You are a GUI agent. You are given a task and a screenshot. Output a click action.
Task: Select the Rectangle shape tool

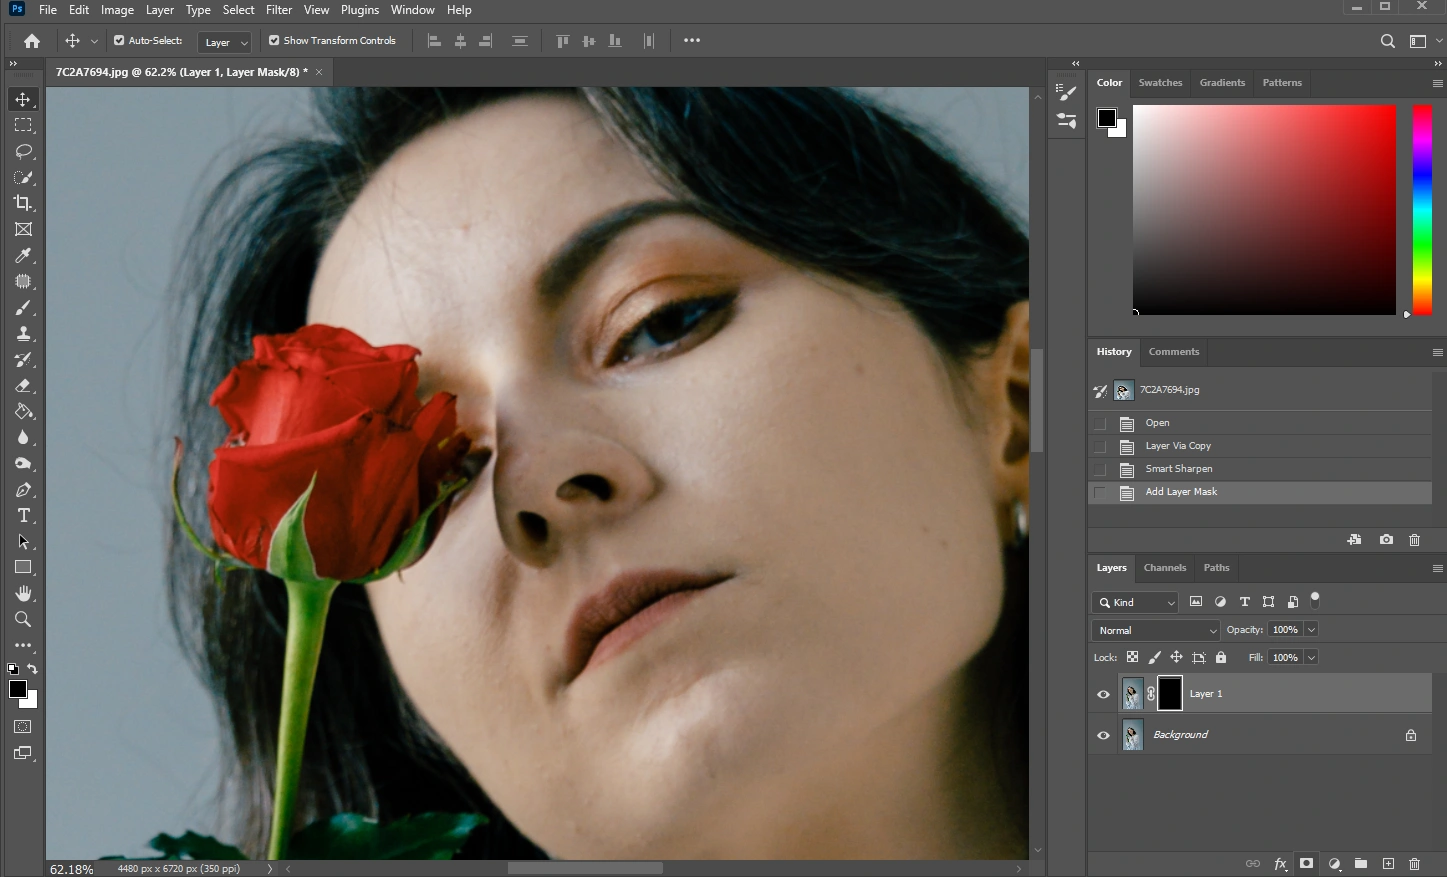point(23,568)
